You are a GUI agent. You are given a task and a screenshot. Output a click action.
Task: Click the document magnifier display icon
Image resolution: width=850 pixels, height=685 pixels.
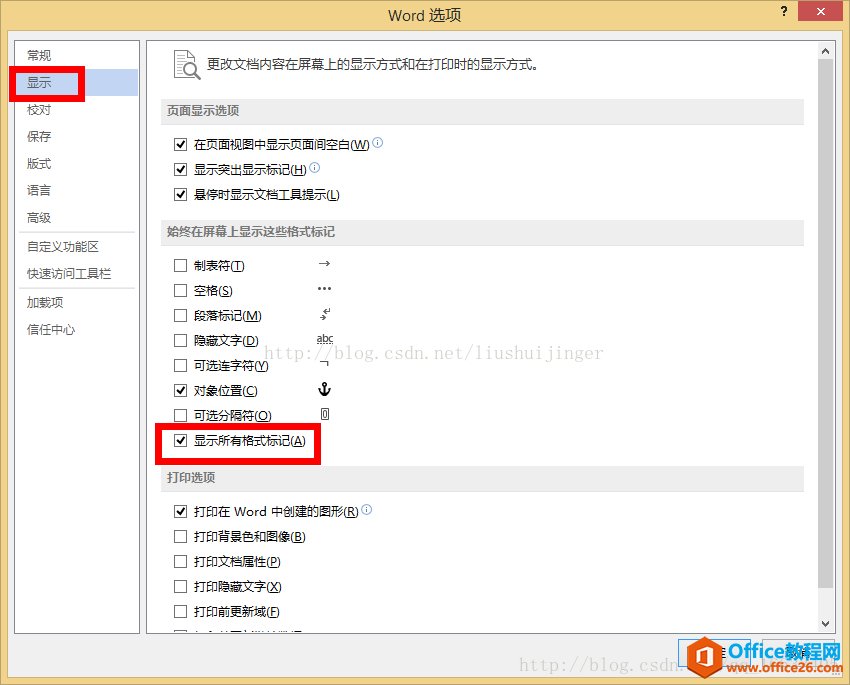(186, 64)
